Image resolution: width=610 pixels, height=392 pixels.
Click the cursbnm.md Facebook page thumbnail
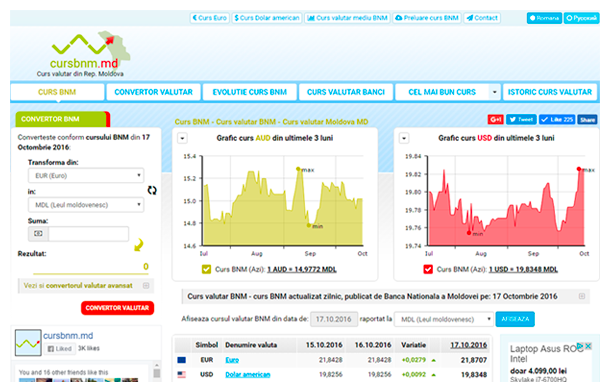tap(28, 343)
